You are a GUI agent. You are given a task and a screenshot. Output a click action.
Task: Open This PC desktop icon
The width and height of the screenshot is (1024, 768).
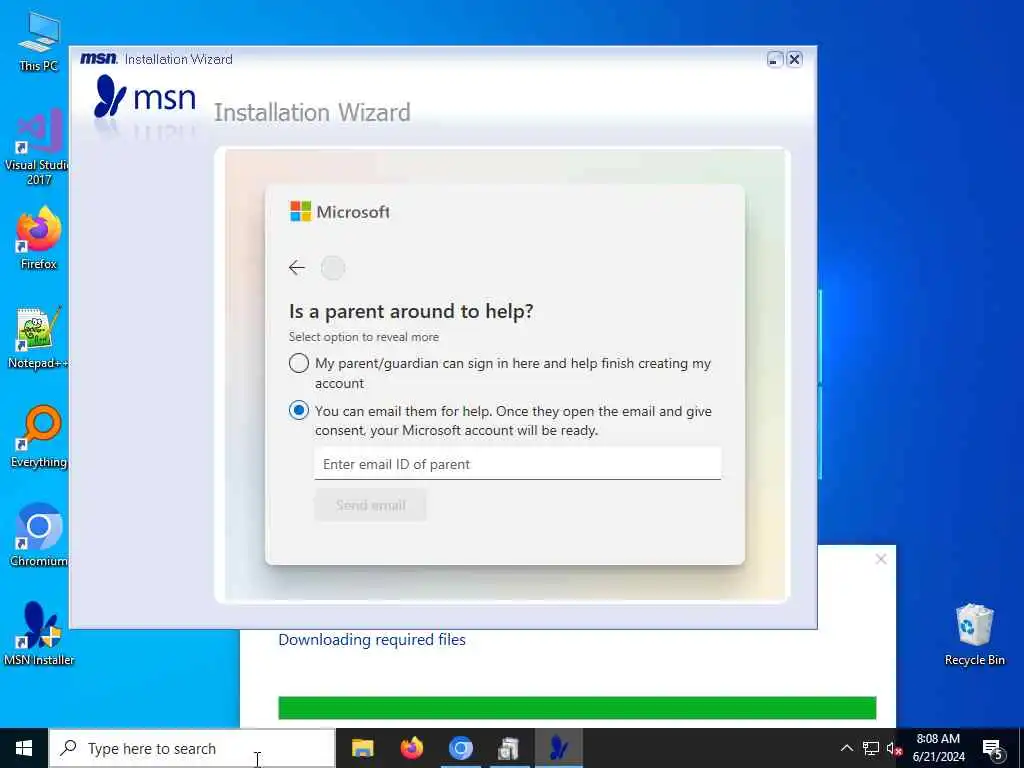[x=39, y=40]
